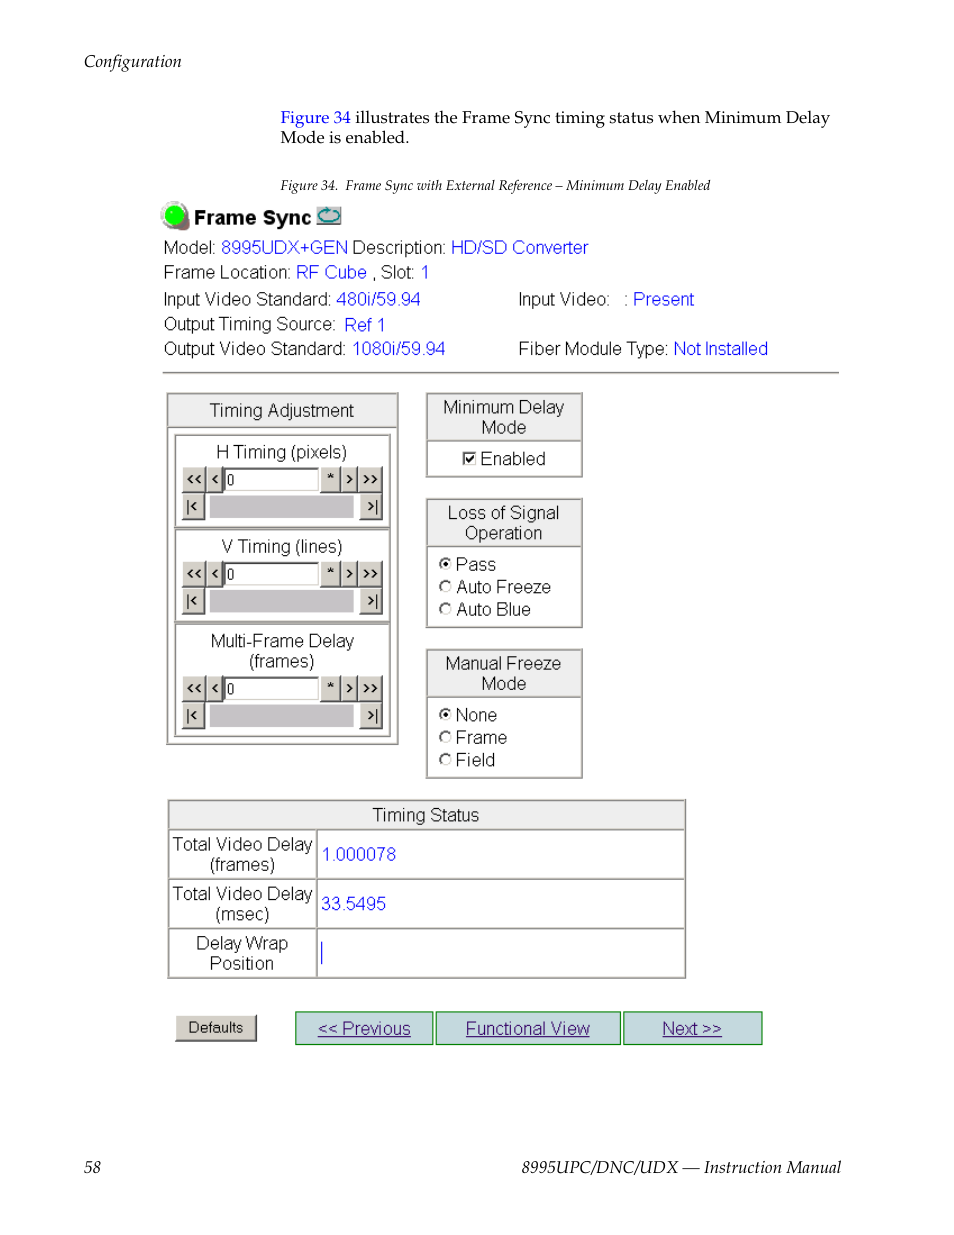954x1235 pixels.
Task: Click the H Timing slider bar
Action: click(281, 507)
